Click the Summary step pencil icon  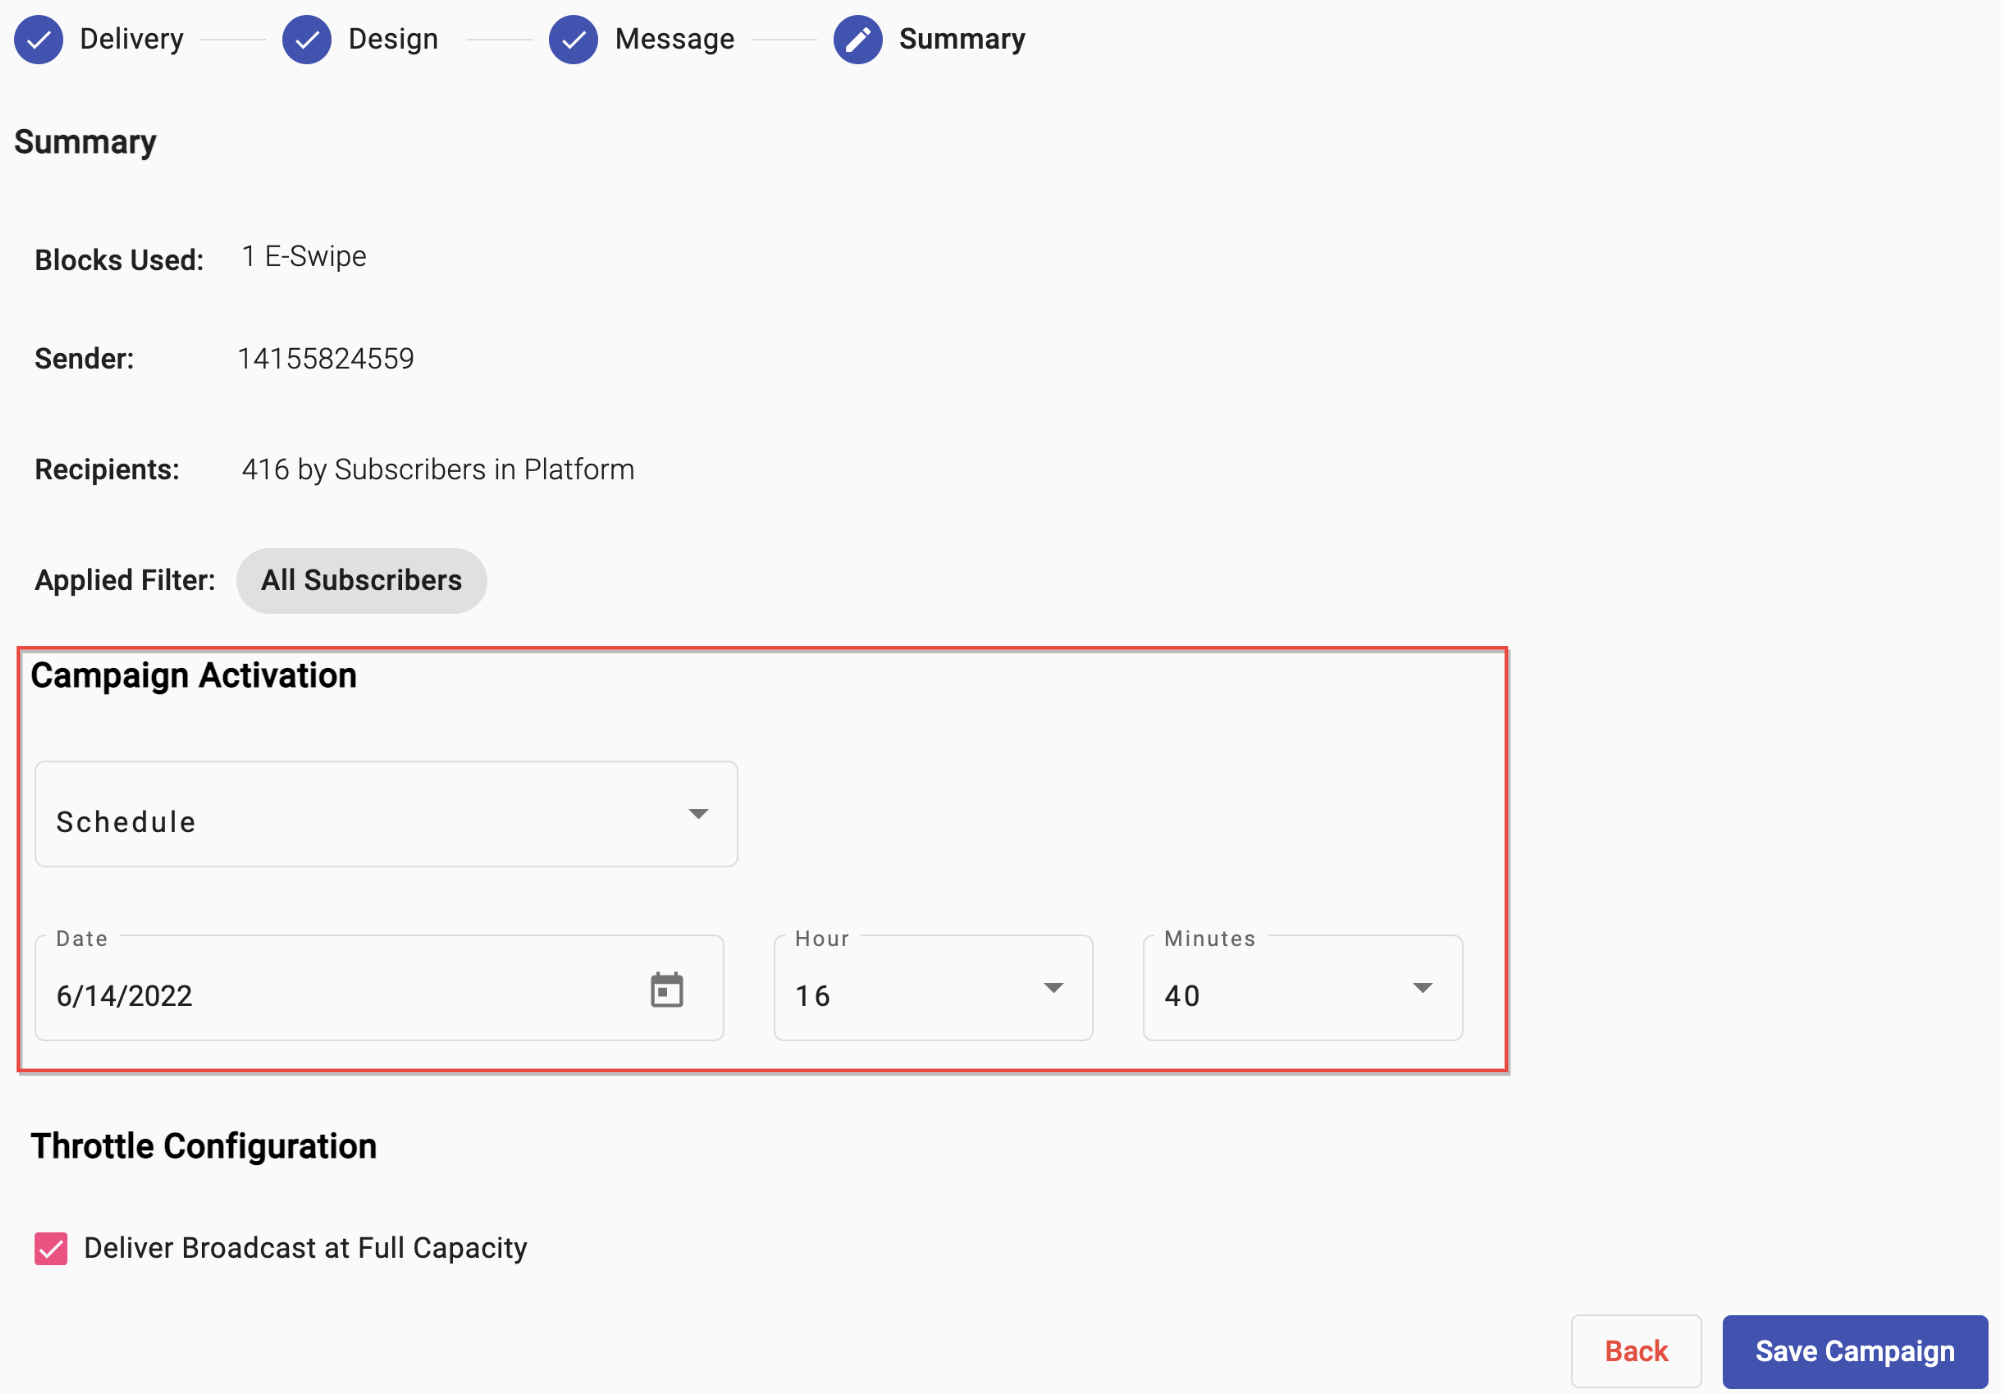tap(857, 40)
